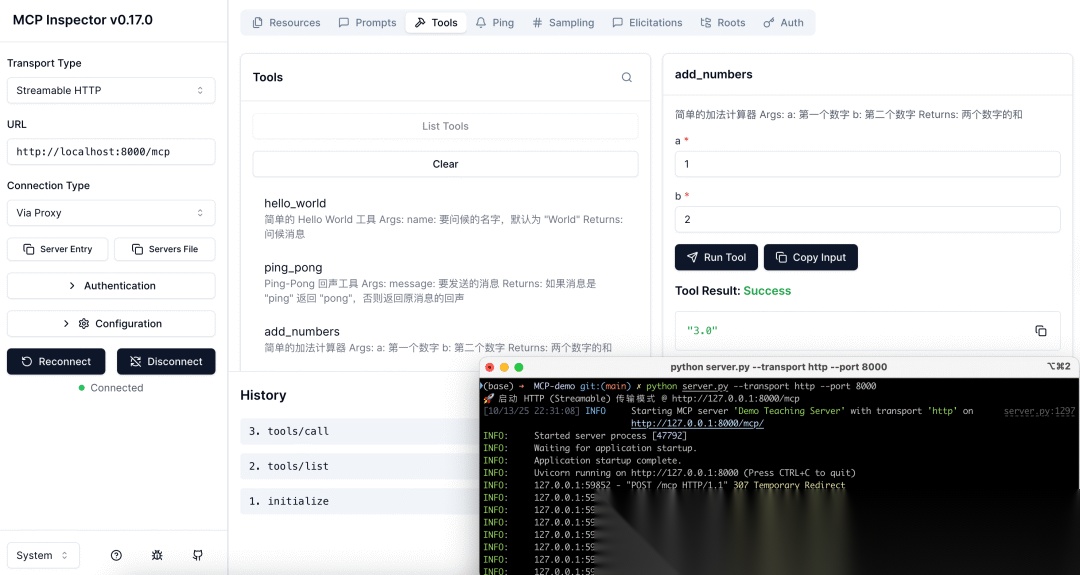This screenshot has width=1080, height=575.
Task: Expand the Authentication section
Action: [111, 286]
